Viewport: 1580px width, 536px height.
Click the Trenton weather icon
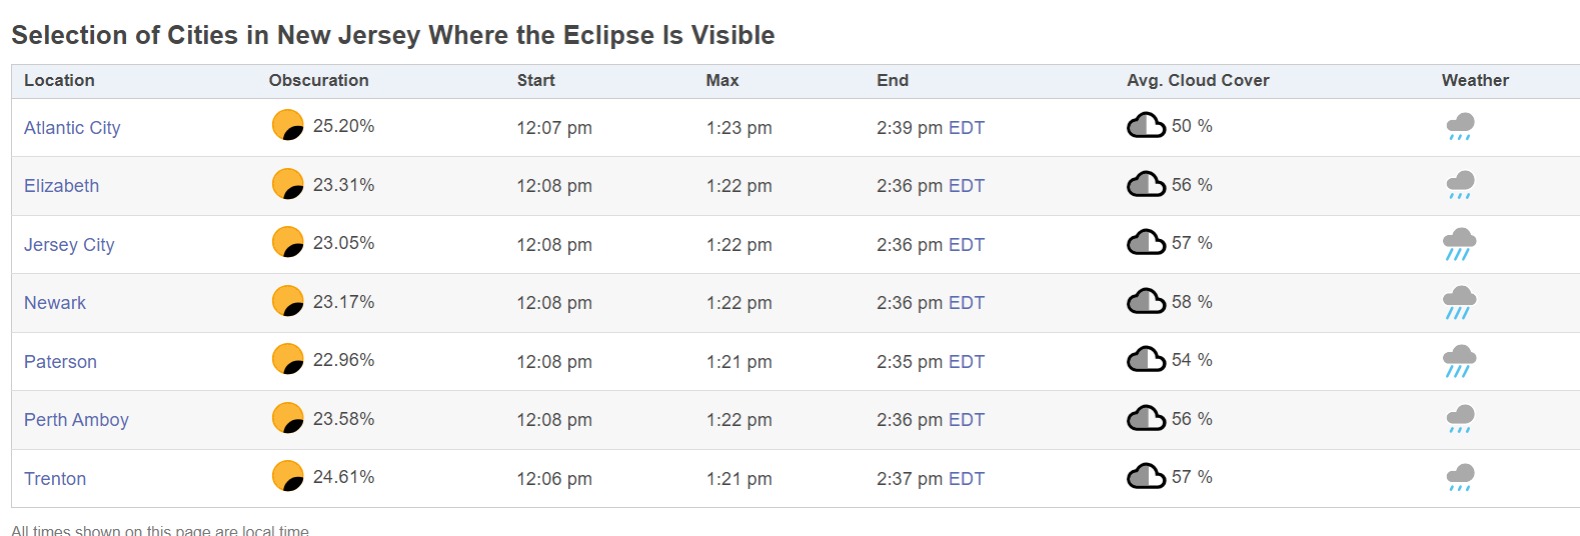tap(1460, 478)
